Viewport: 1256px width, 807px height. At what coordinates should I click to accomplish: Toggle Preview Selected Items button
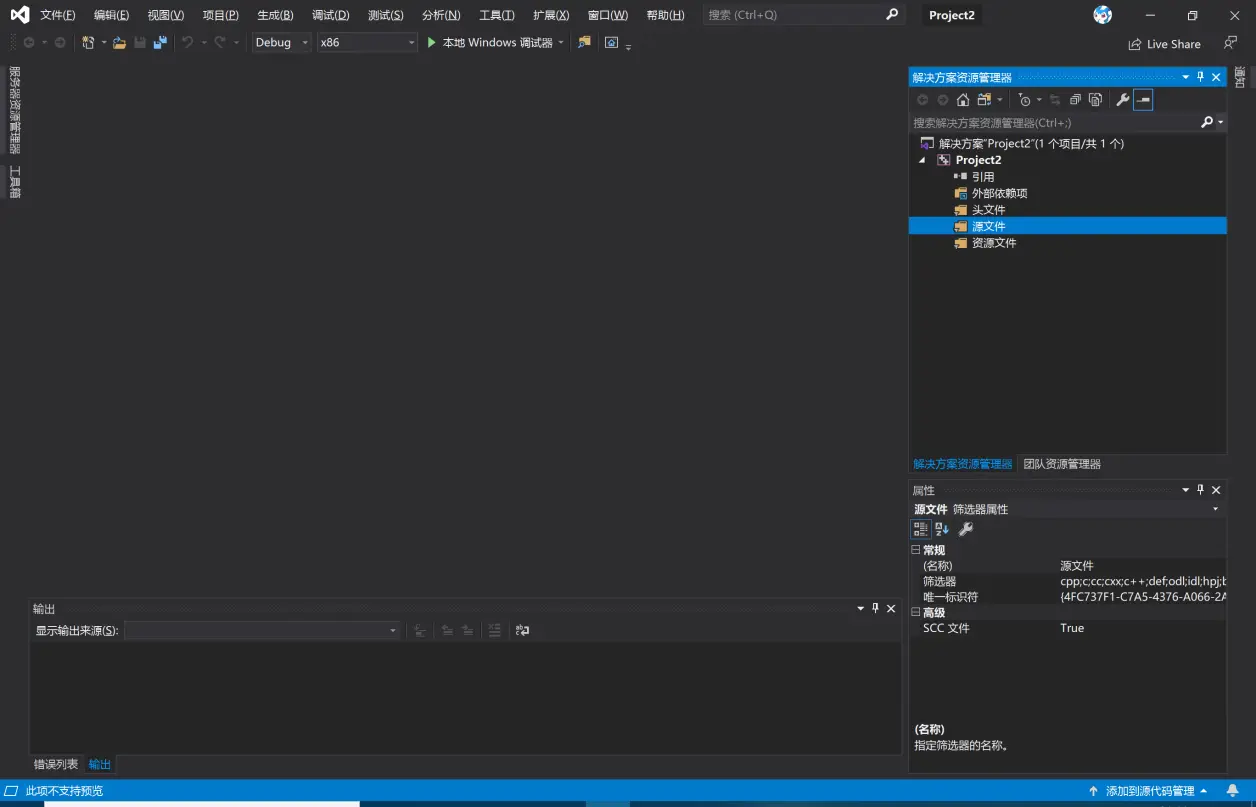[x=1143, y=100]
